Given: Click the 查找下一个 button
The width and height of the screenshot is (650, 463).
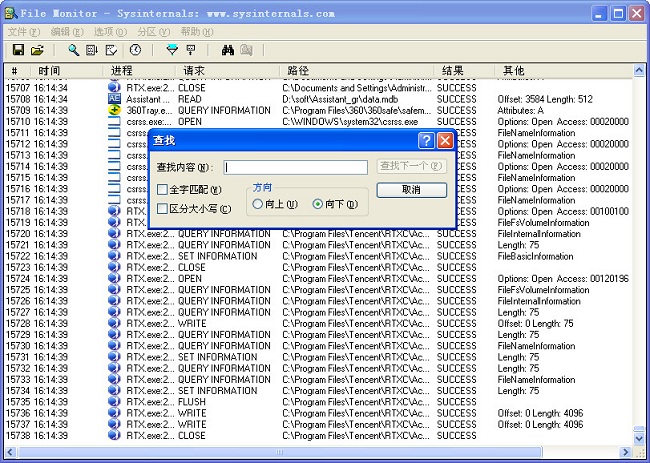Looking at the screenshot, I should (411, 167).
